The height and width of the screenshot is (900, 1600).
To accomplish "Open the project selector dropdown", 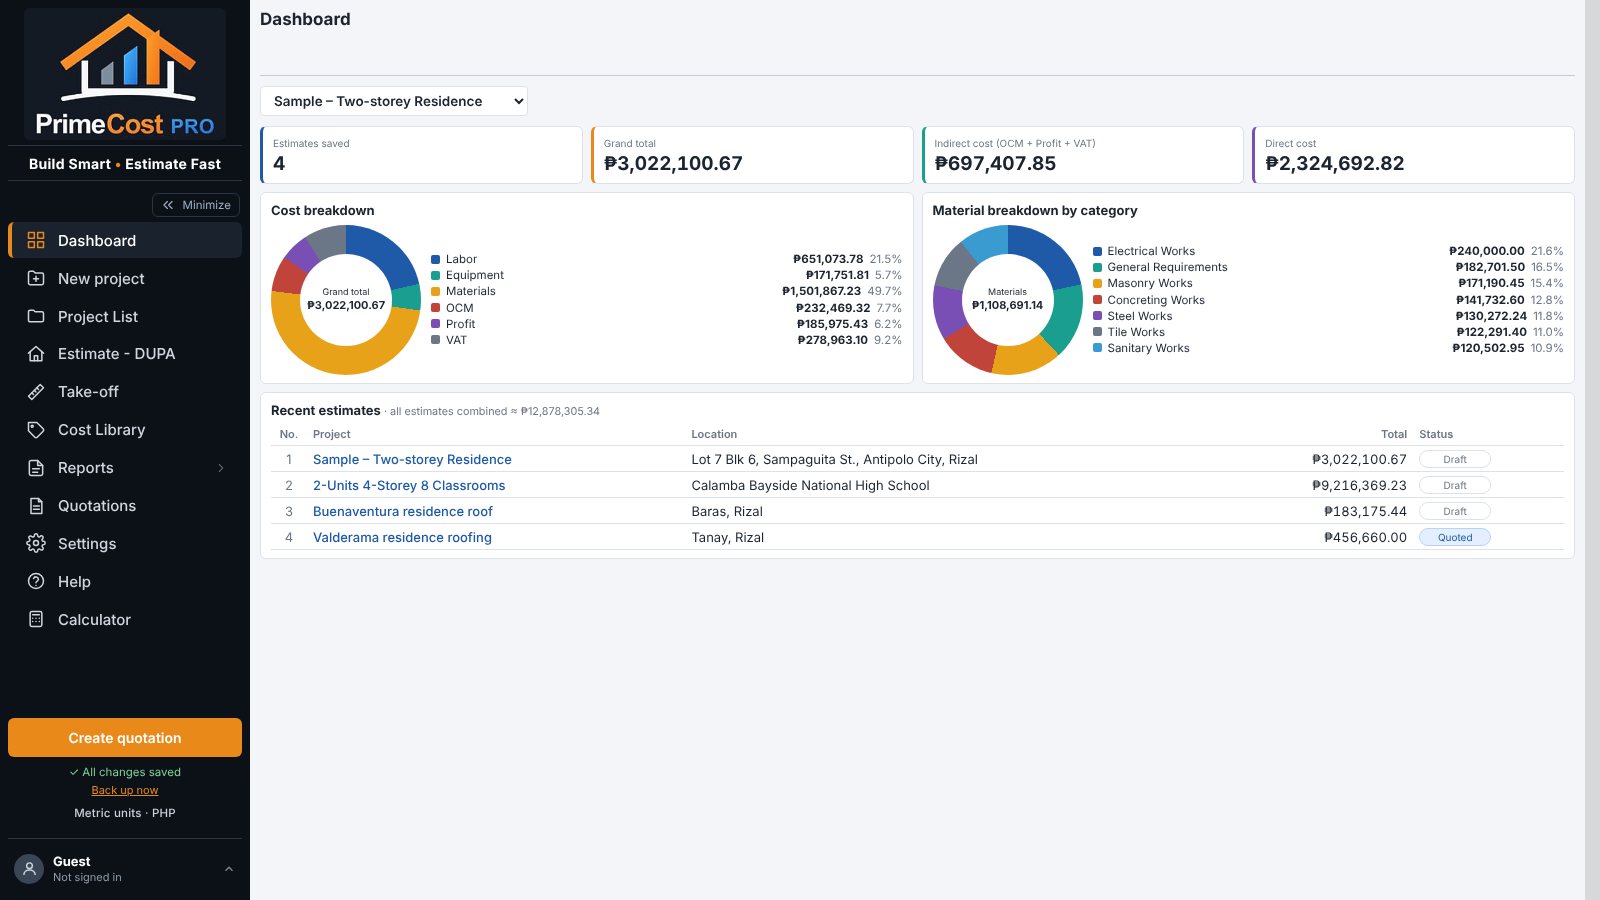I will click(x=394, y=101).
